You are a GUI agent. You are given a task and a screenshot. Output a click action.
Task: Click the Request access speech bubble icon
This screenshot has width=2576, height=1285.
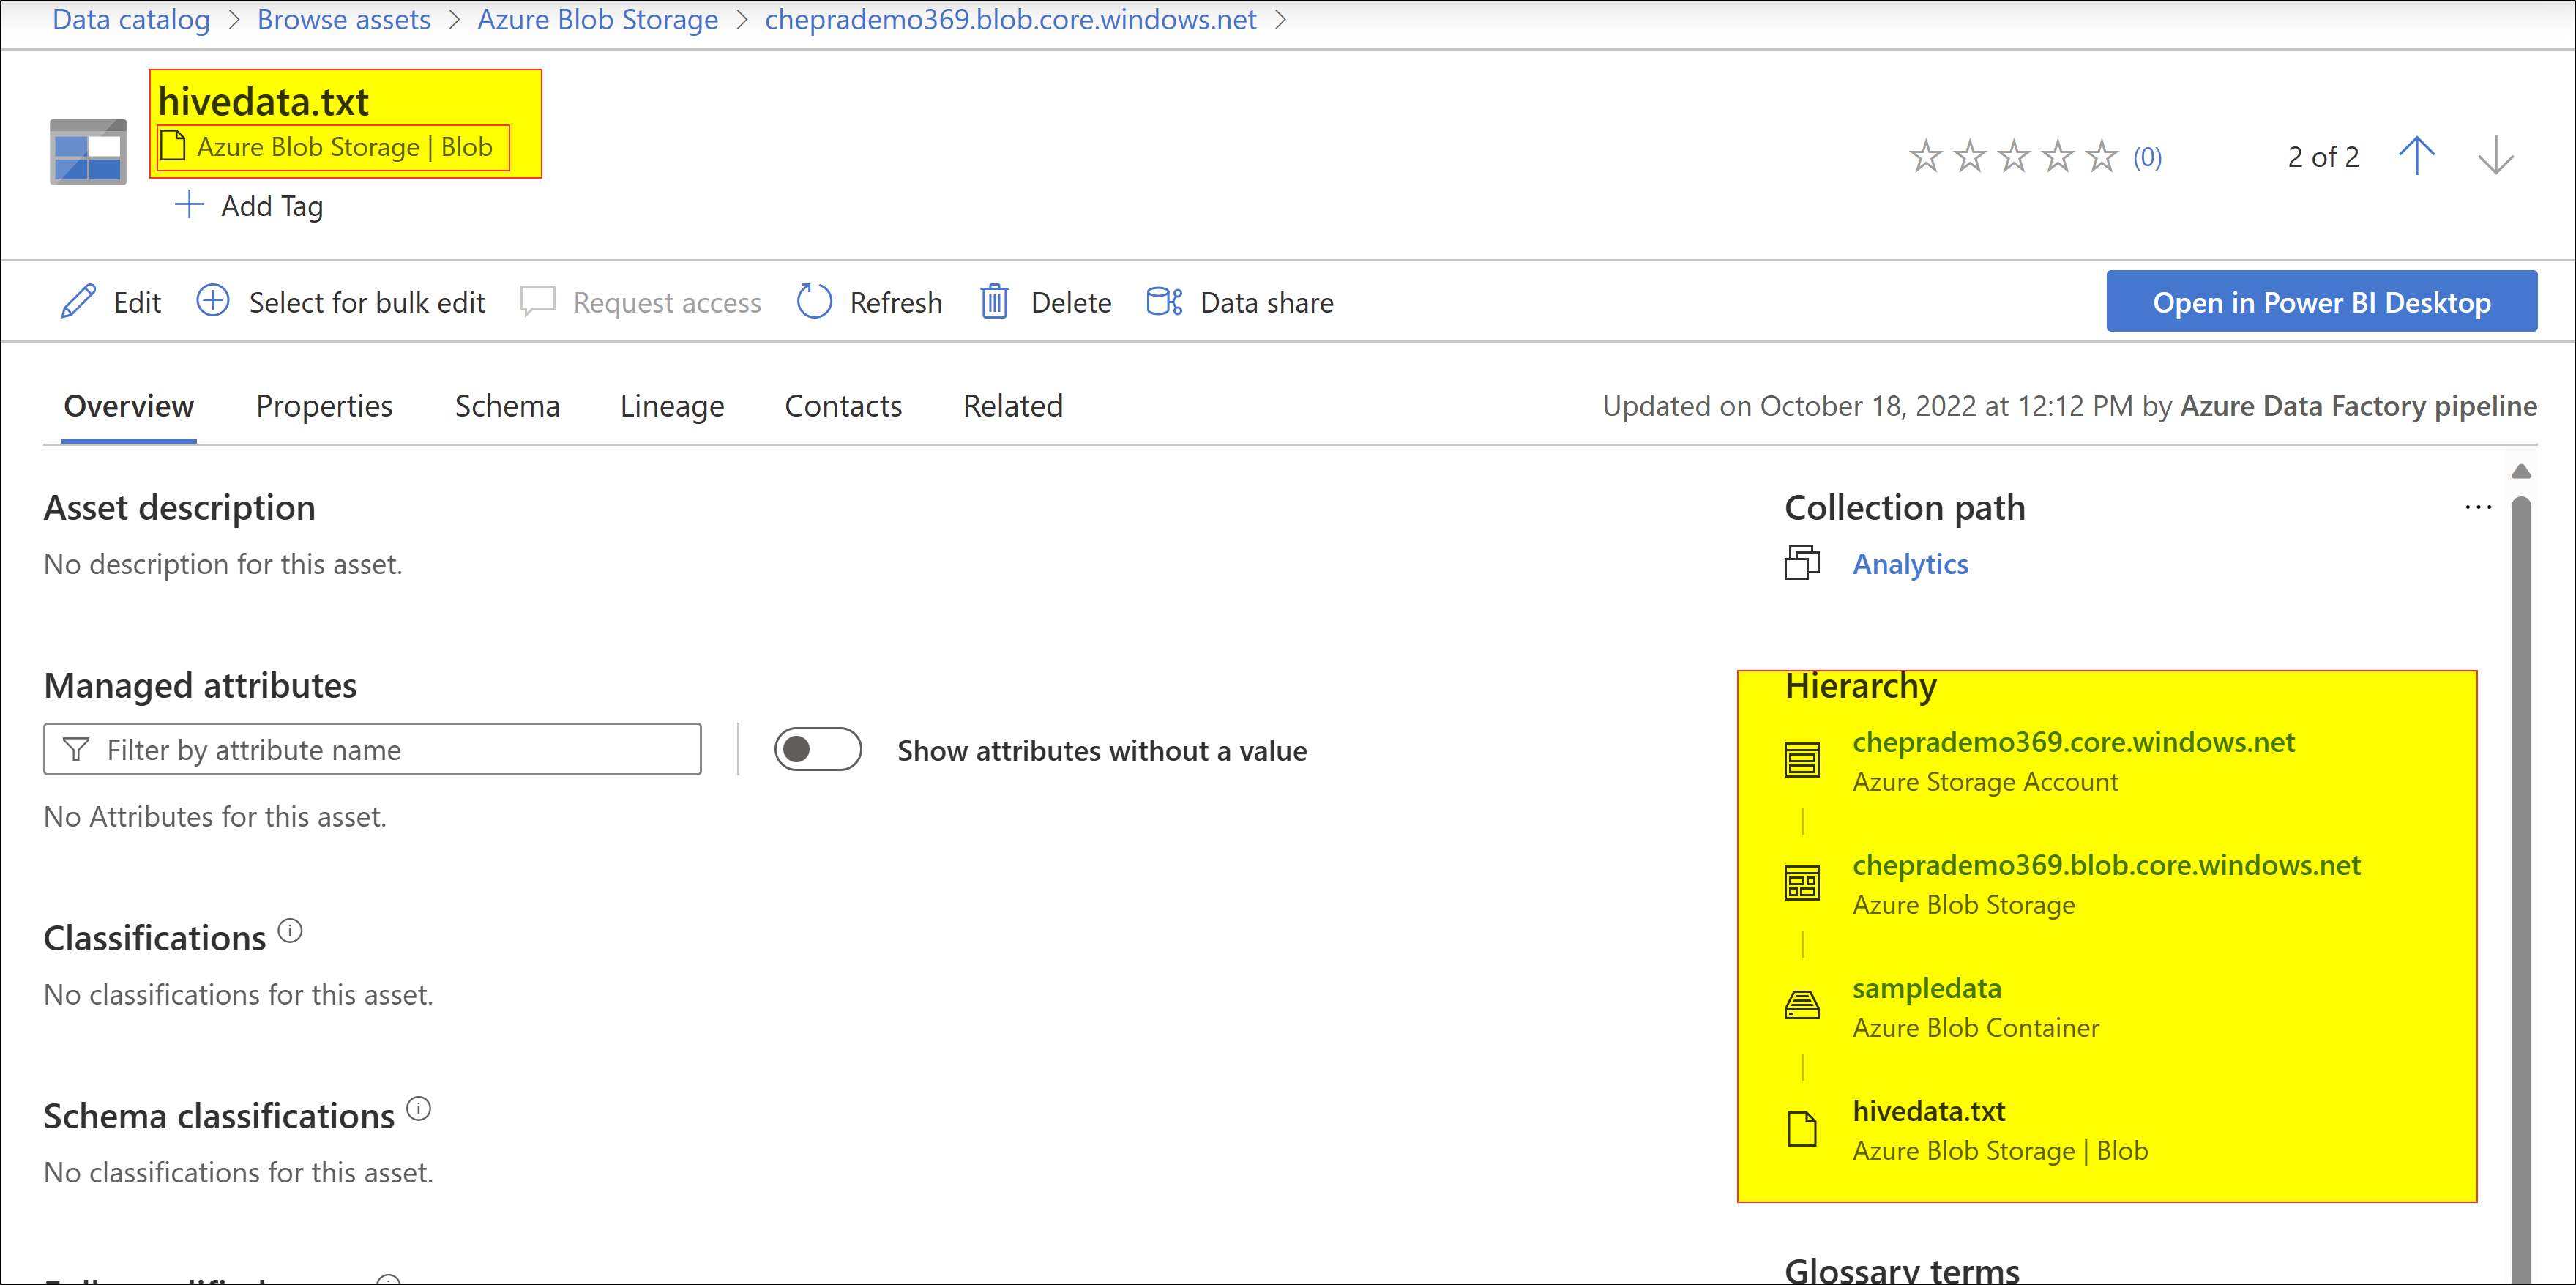click(538, 301)
